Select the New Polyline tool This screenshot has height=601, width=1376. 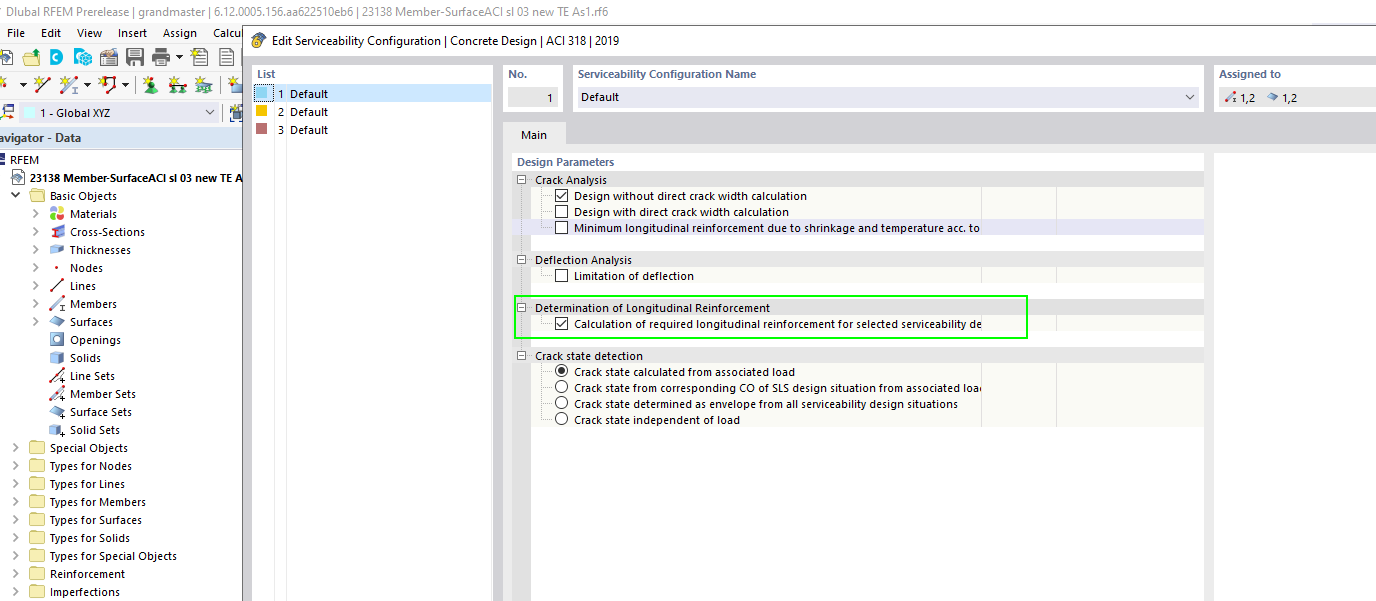pos(107,84)
